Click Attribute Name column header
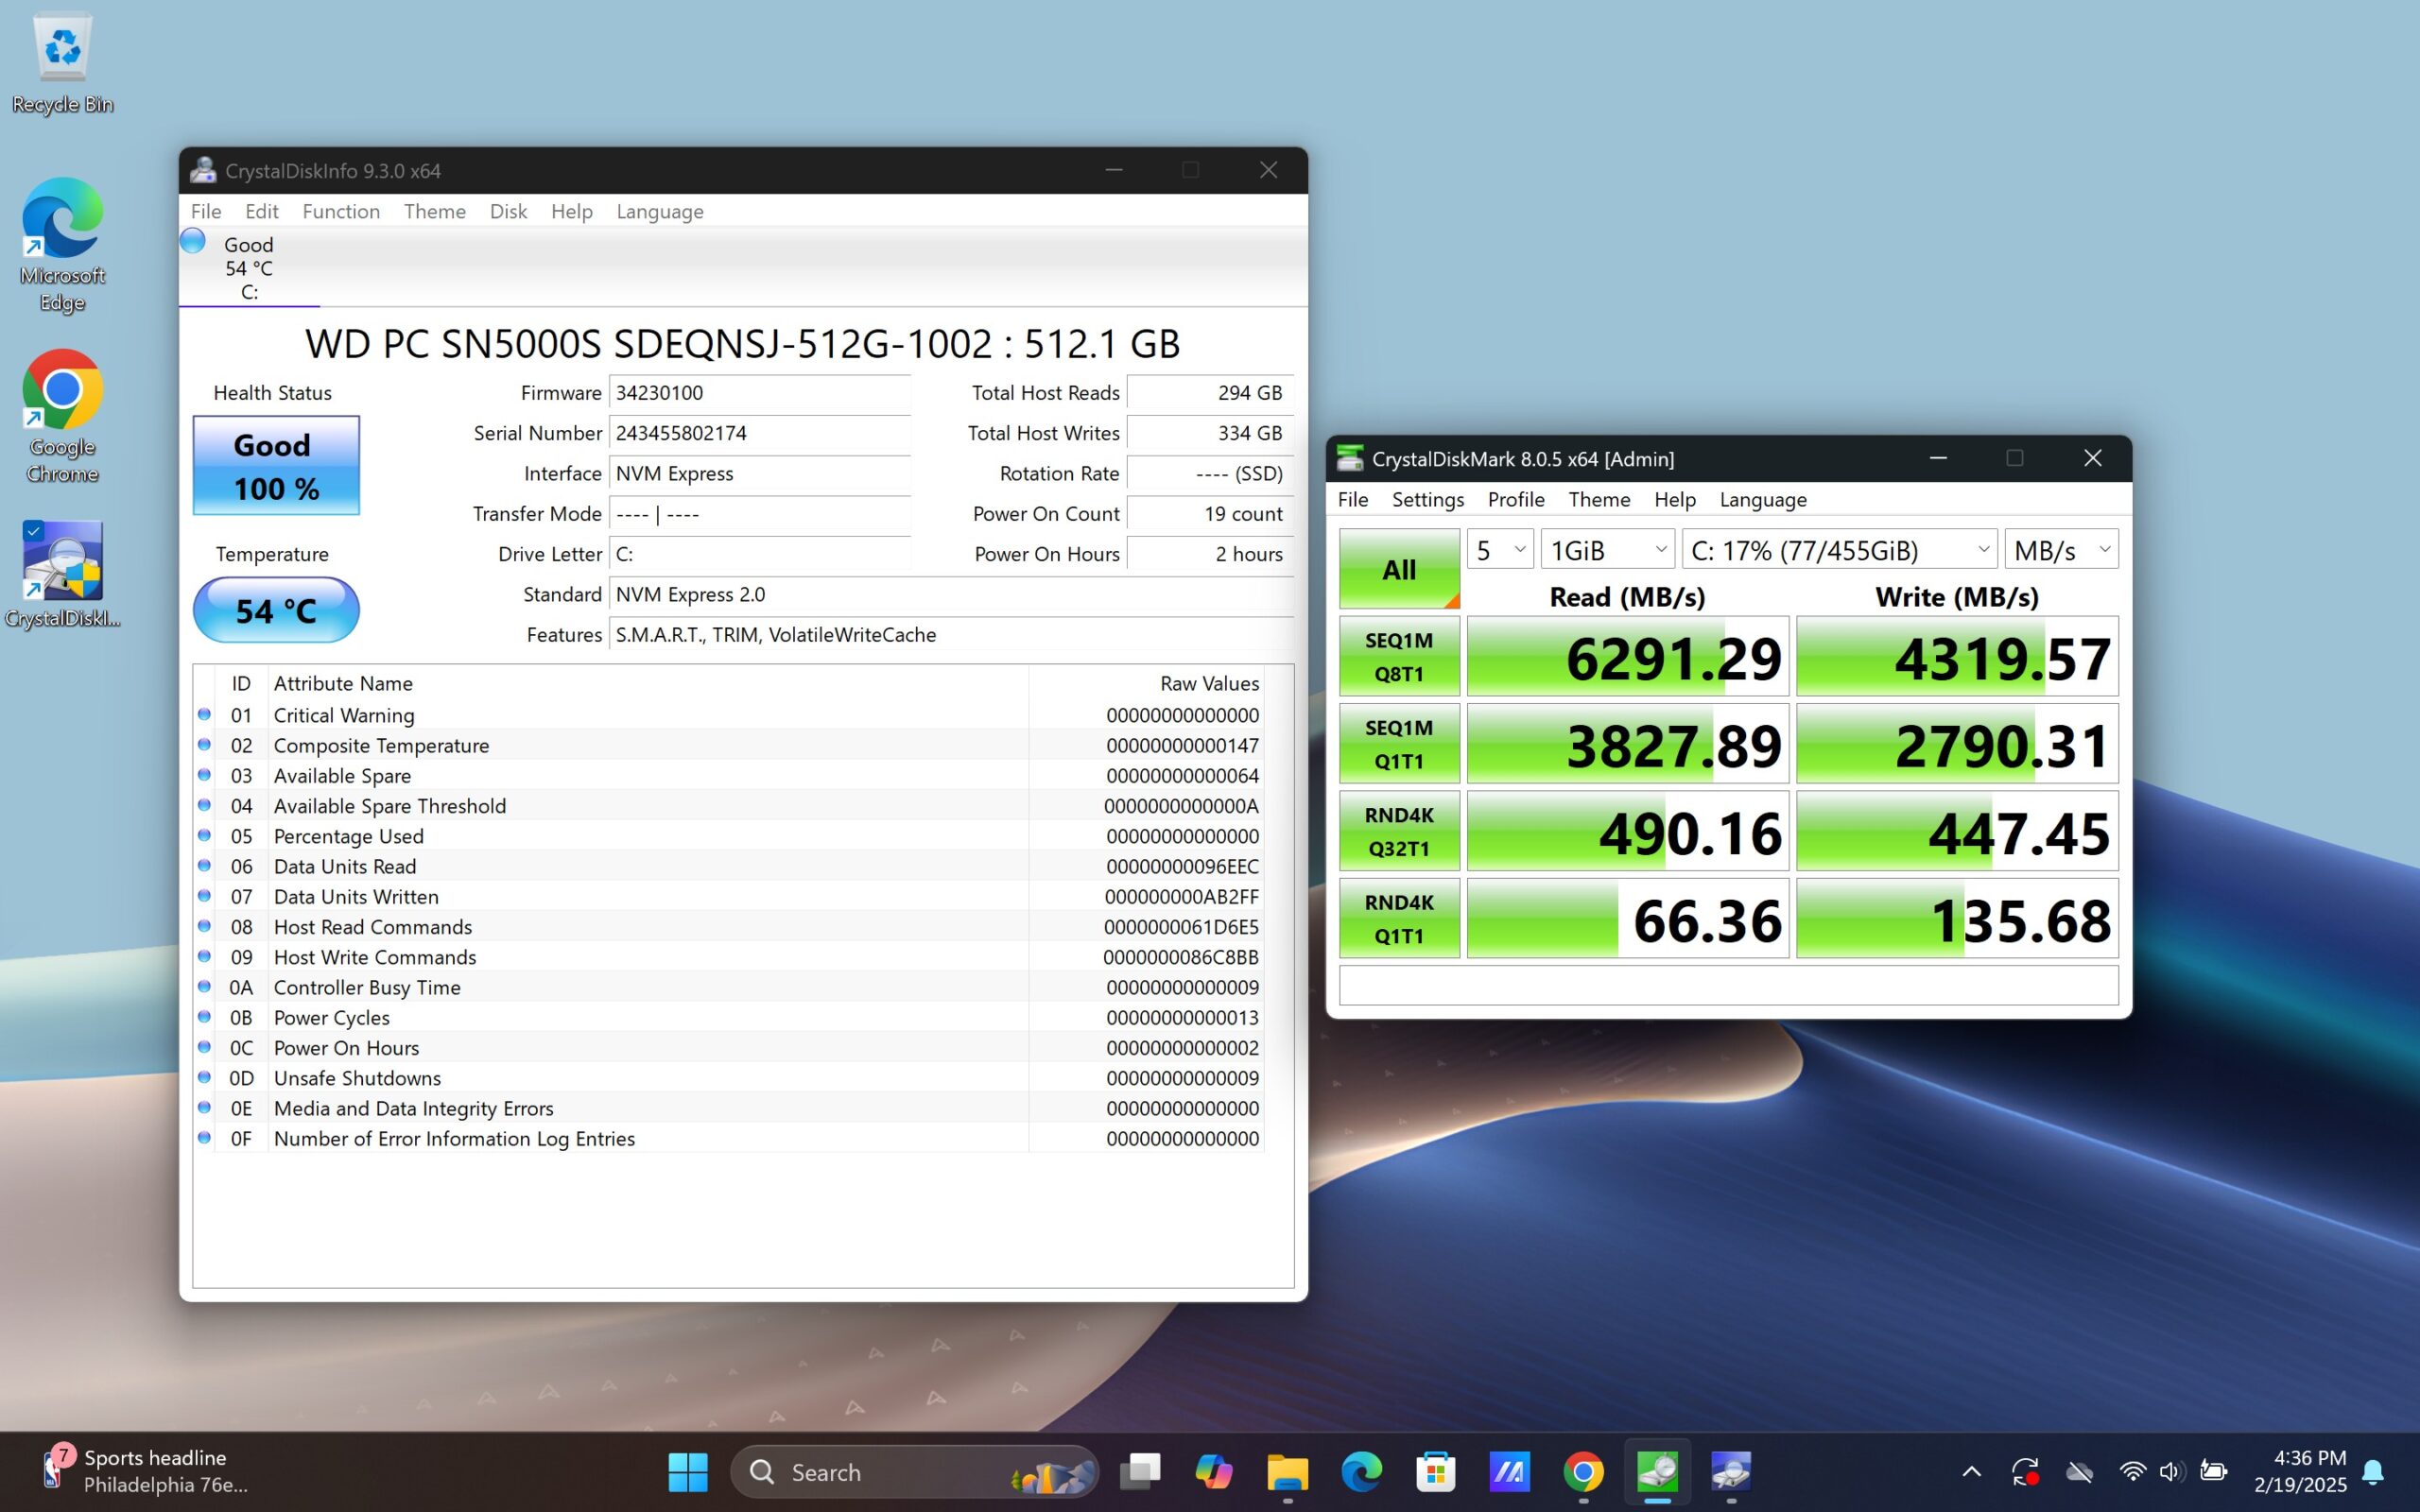Image resolution: width=2420 pixels, height=1512 pixels. [648, 683]
